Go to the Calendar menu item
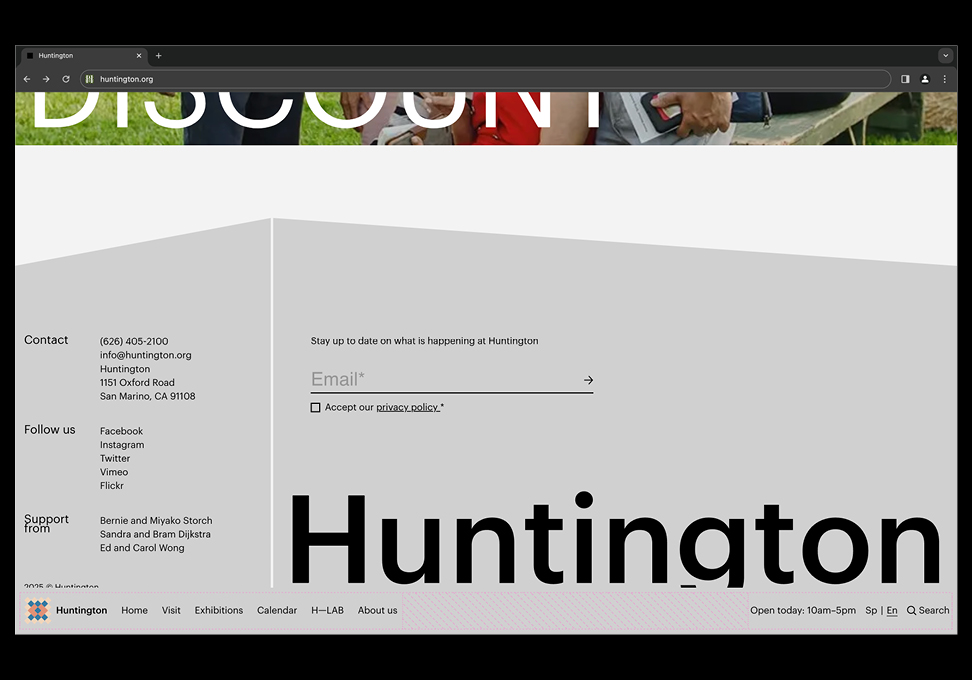Screen dimensions: 972x680 click(x=277, y=610)
